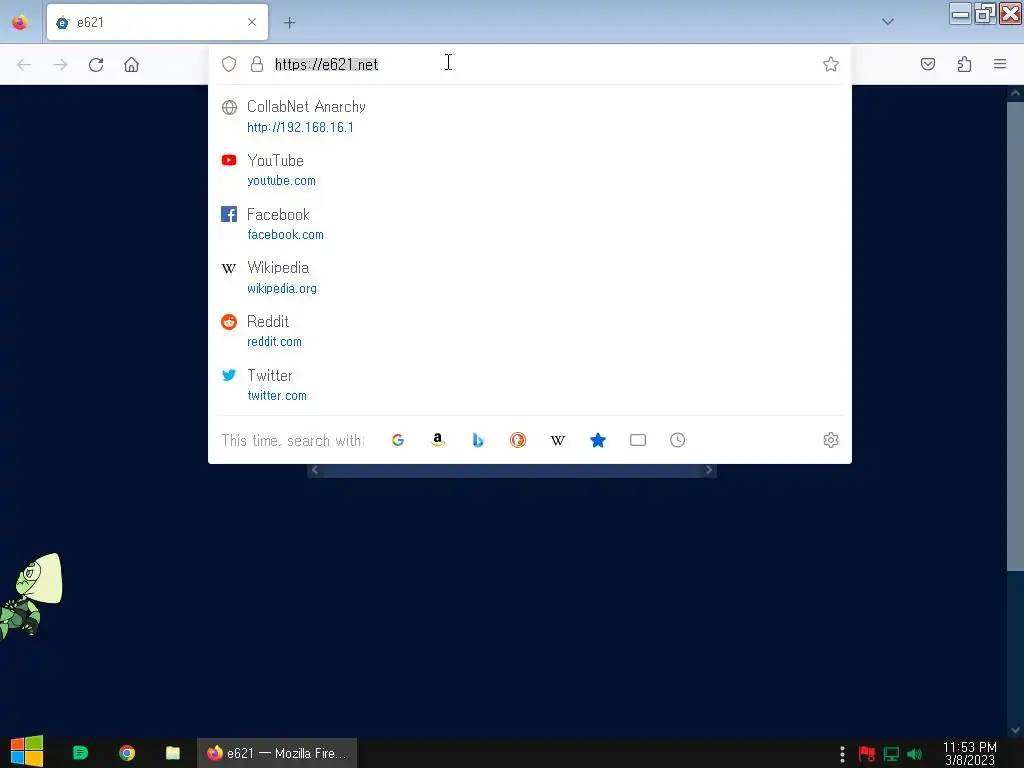Click the vertical scrollbar down arrow
The image size is (1024, 768).
[x=1015, y=730]
